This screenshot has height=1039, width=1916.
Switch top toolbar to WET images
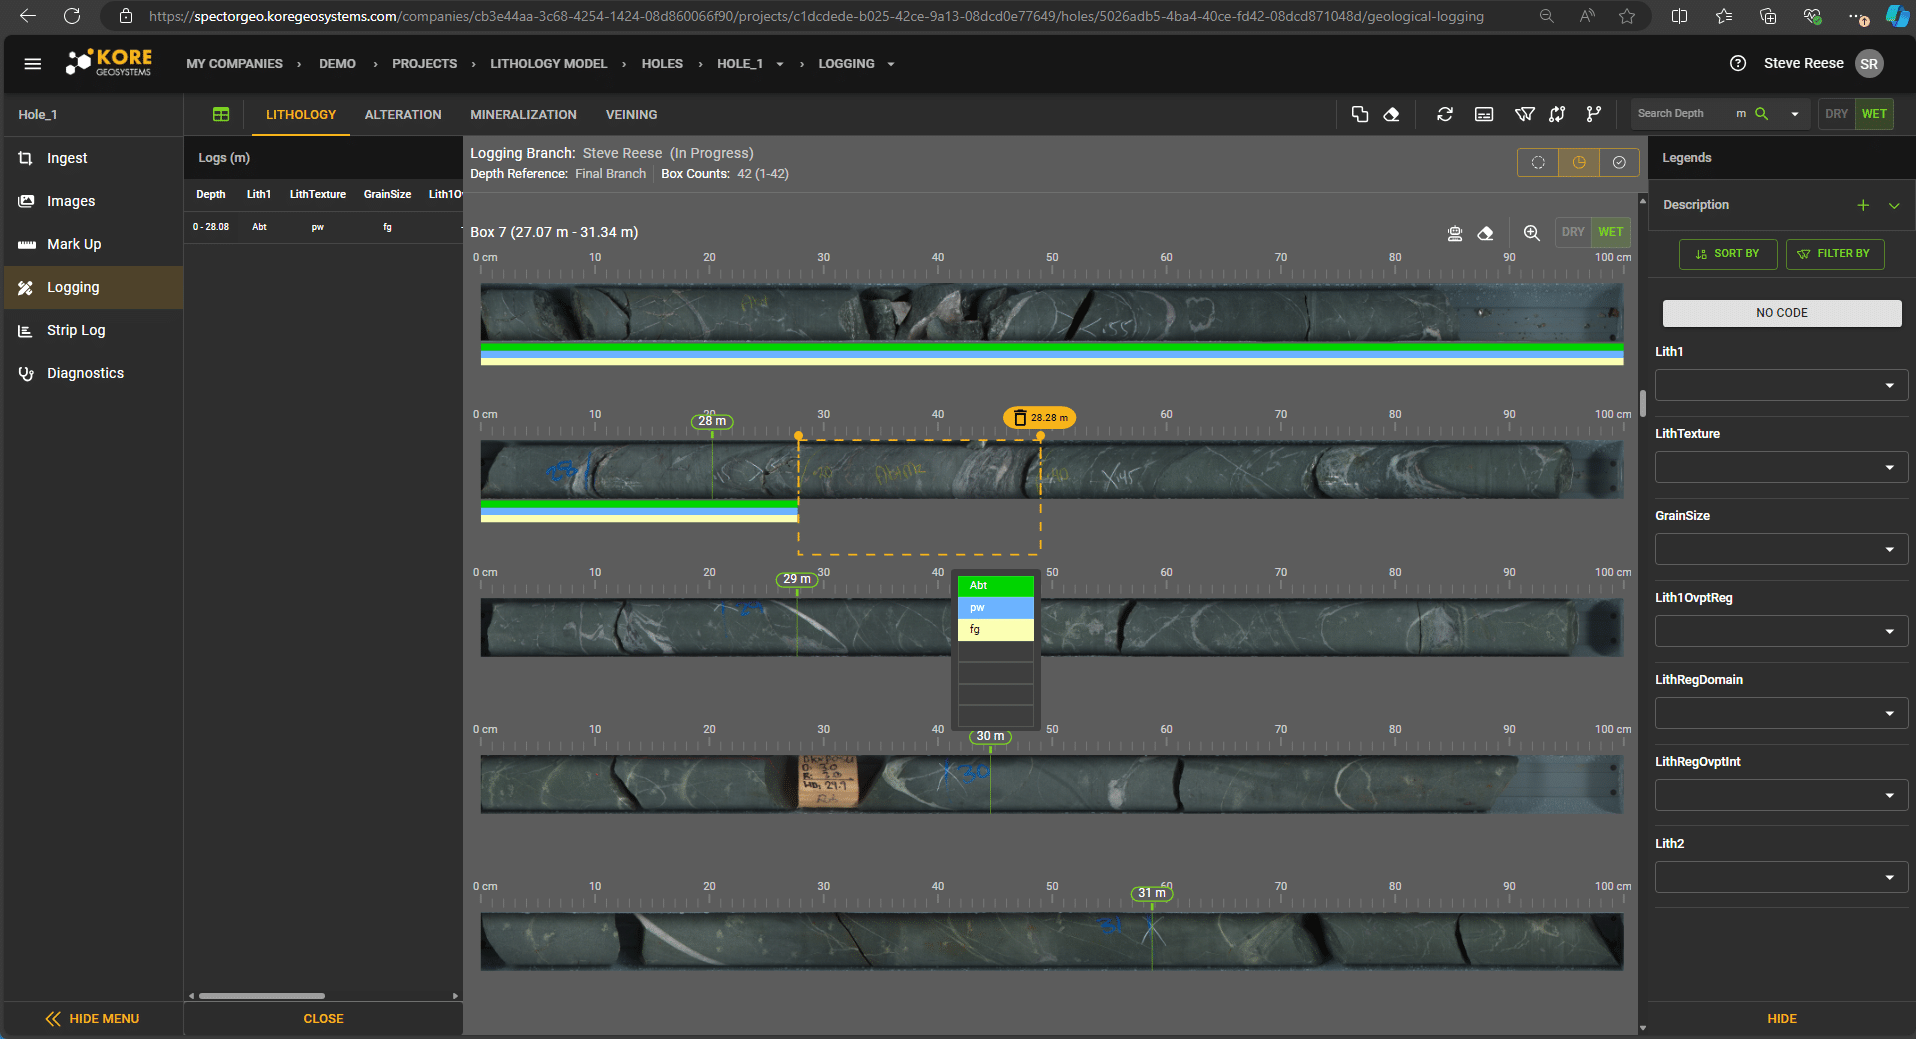tap(1874, 114)
